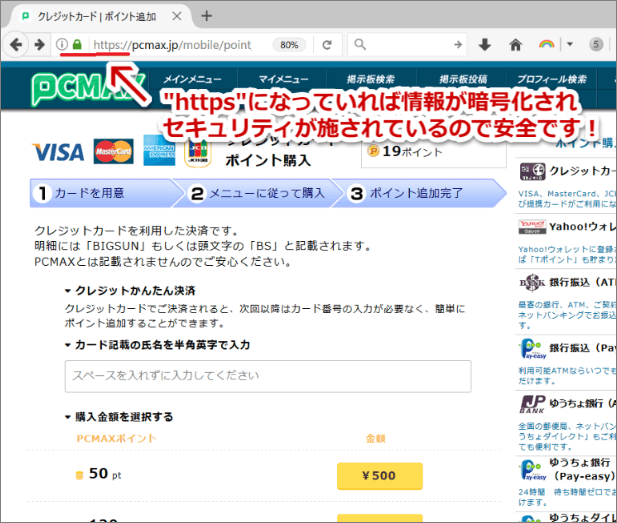Open プロフィール検索 in the site navigation

coord(552,79)
